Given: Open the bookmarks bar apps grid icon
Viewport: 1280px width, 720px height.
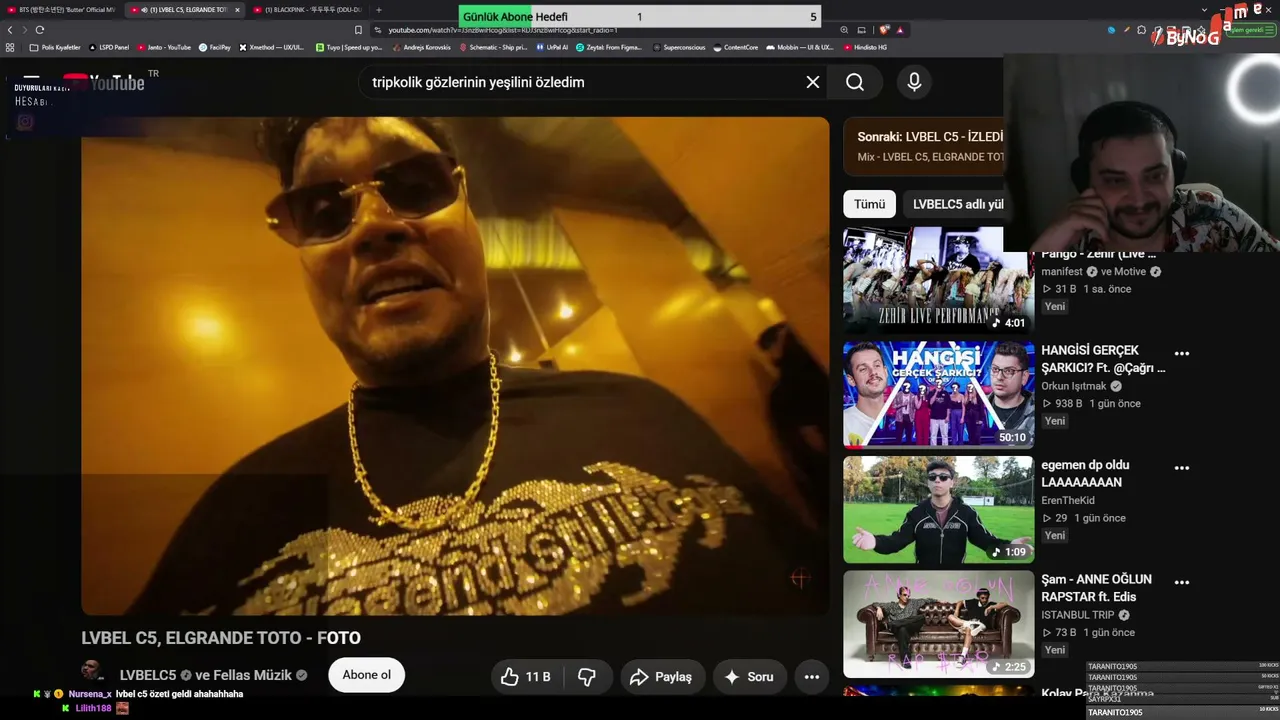Looking at the screenshot, I should tap(10, 47).
